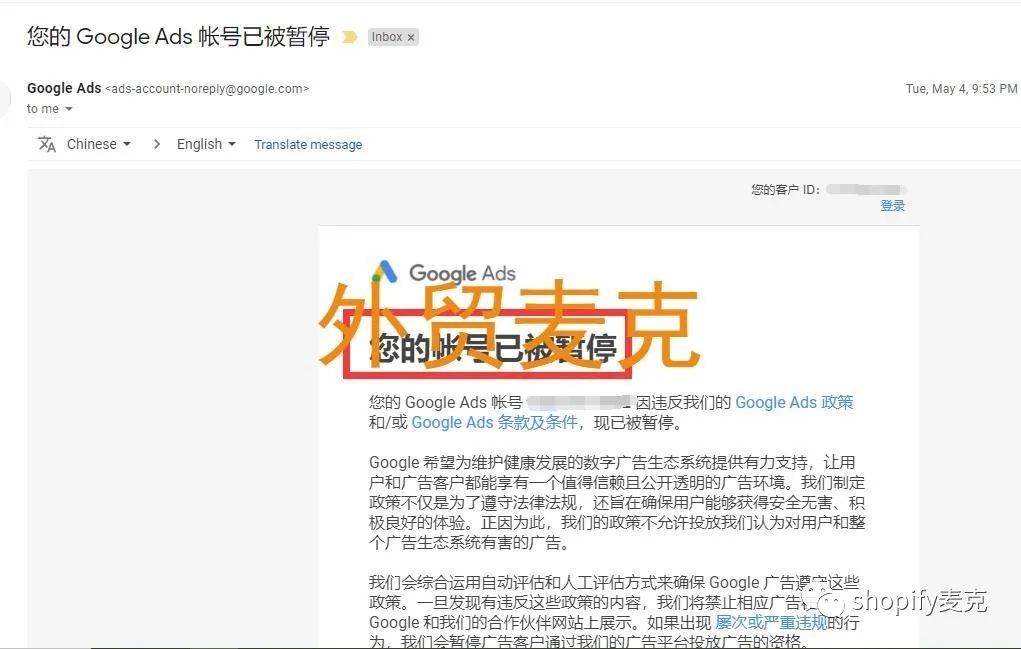
Task: Expand recipient details arrow next to 'to me'
Action: pos(68,109)
